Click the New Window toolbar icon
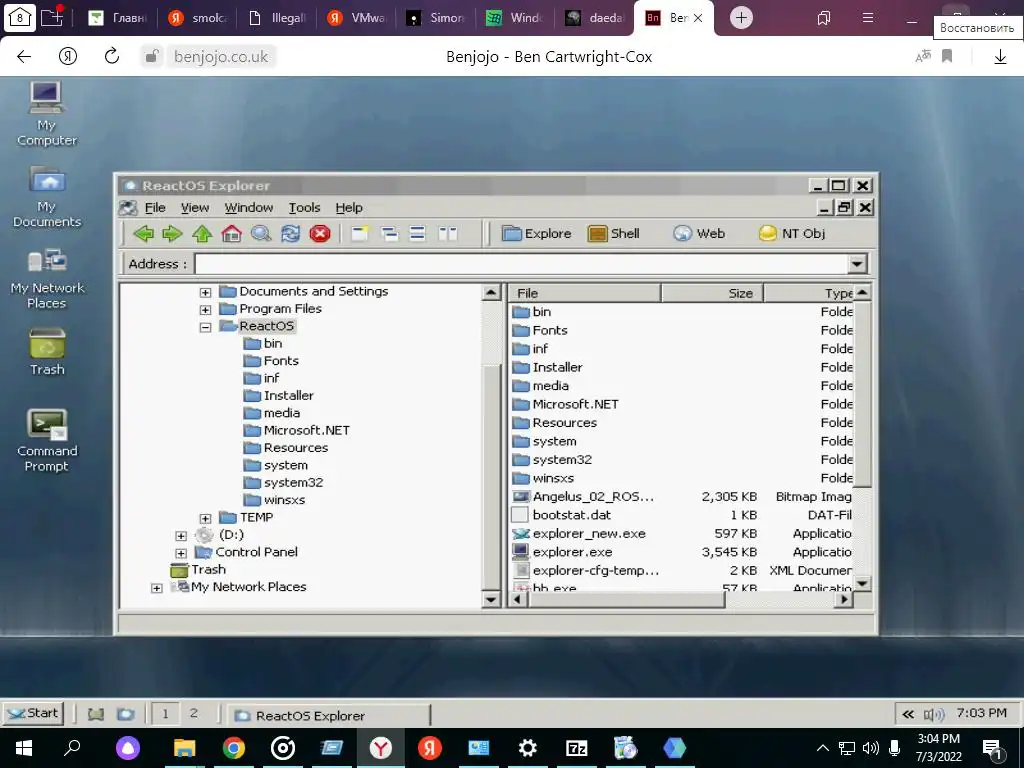1024x768 pixels. (x=359, y=233)
